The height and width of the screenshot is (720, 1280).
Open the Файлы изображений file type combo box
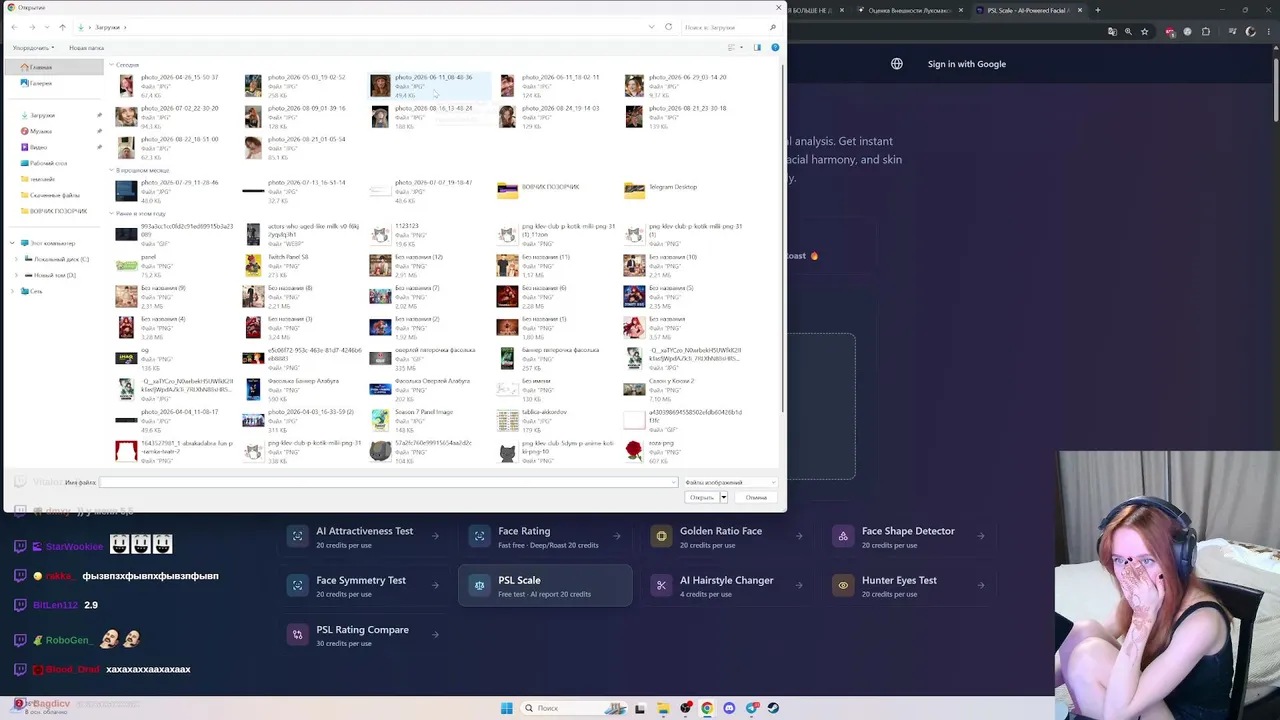click(729, 483)
